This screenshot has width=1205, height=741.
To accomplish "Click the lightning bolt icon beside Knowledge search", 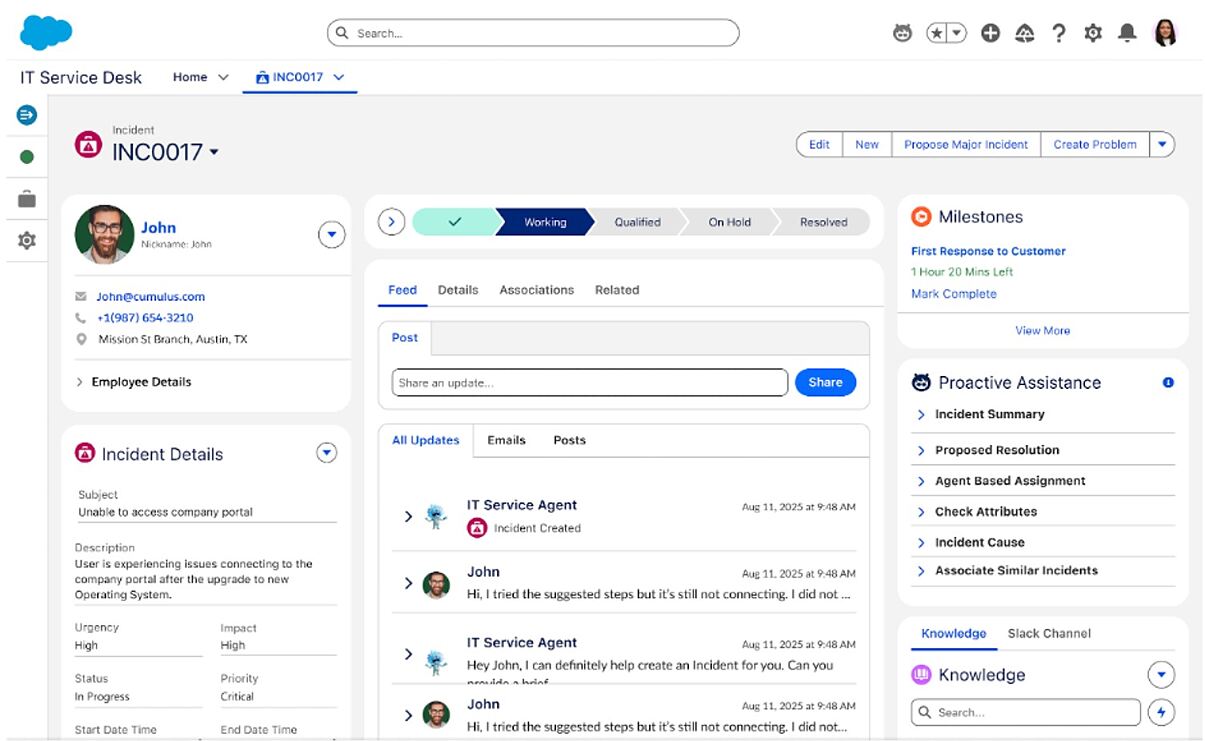I will coord(1160,712).
